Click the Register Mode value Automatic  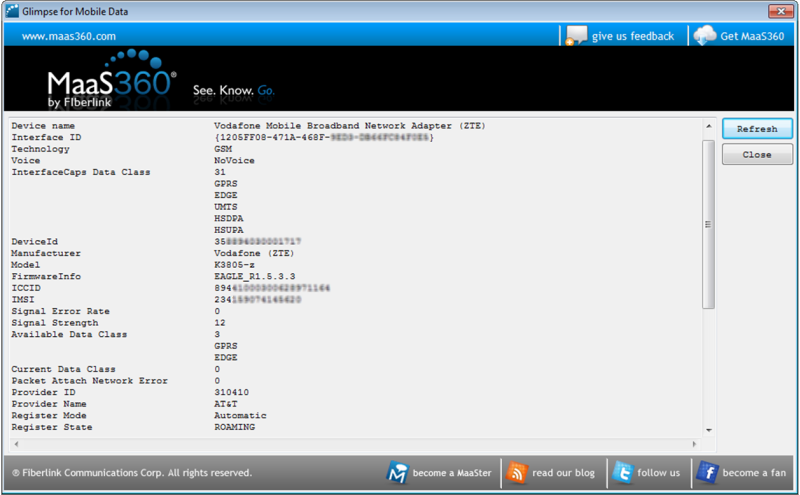[x=240, y=416]
